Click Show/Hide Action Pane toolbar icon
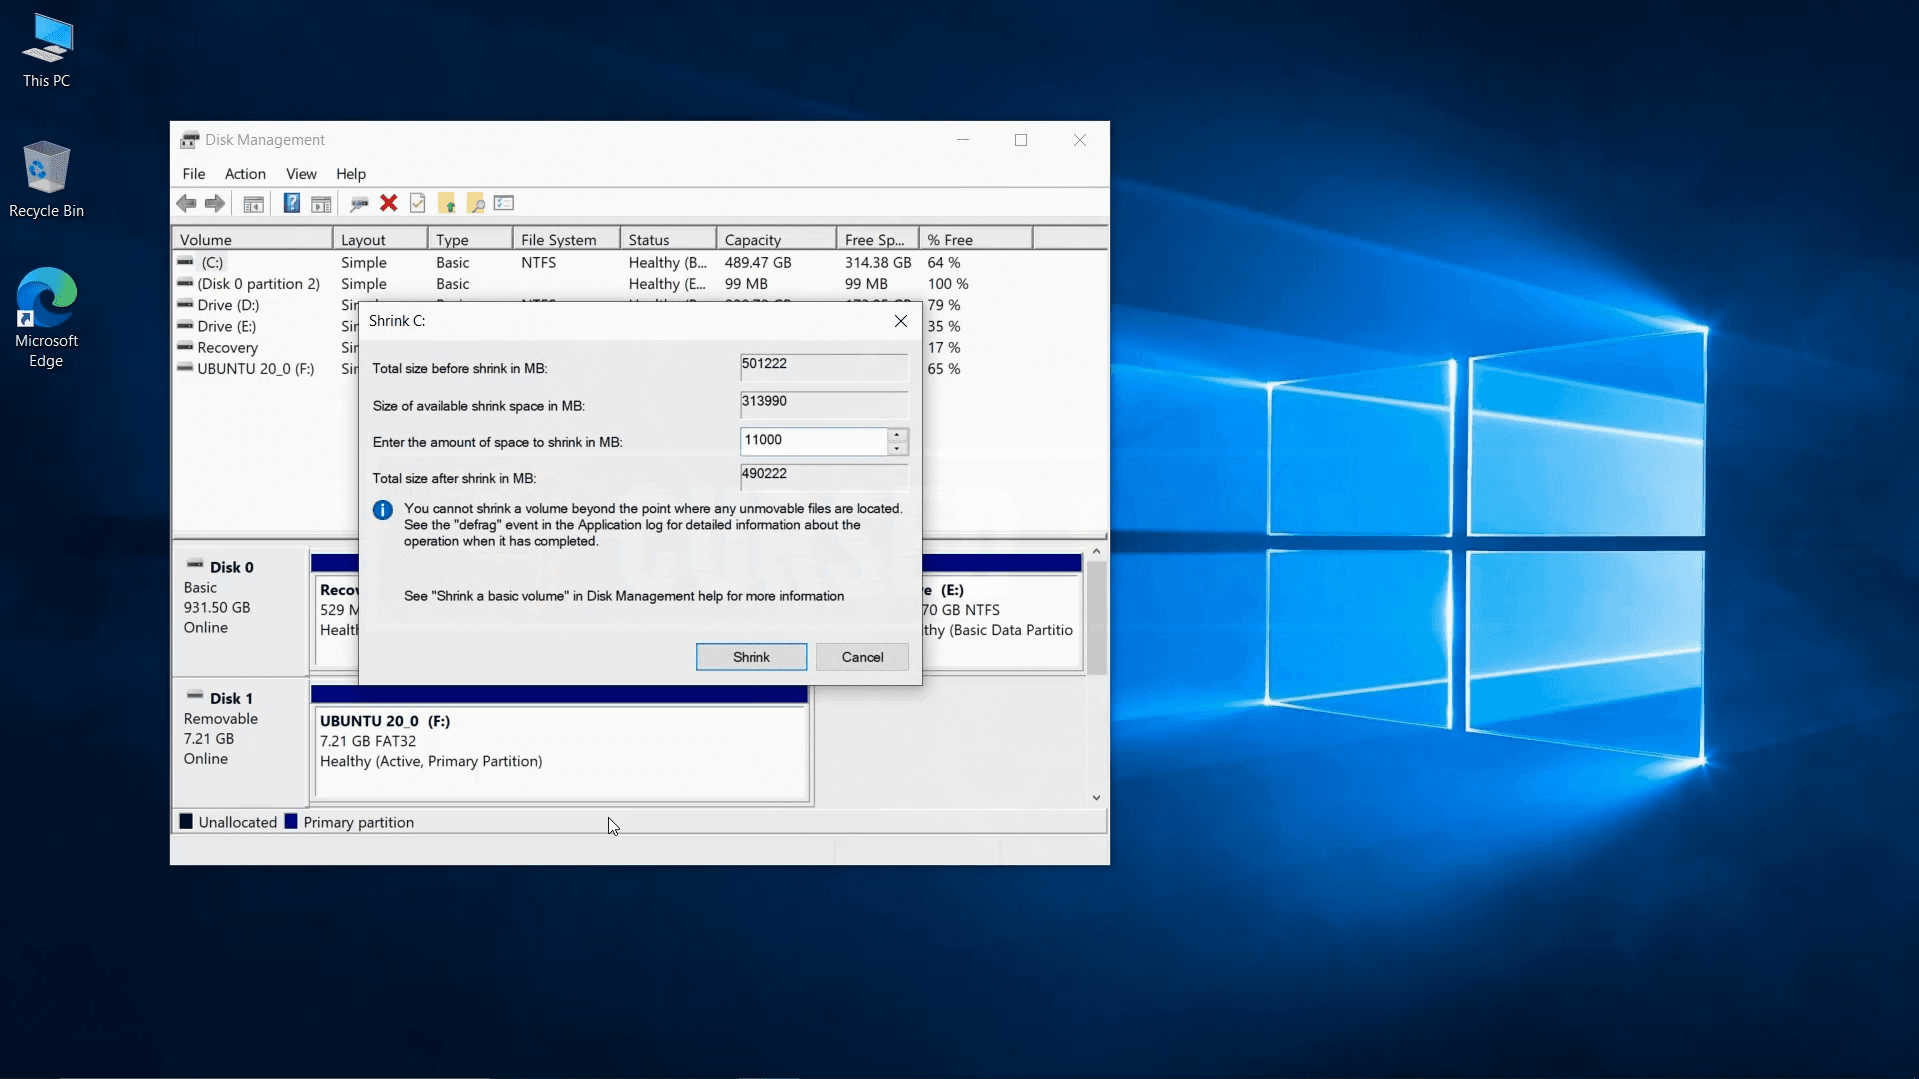Viewport: 1919px width, 1079px height. [321, 204]
